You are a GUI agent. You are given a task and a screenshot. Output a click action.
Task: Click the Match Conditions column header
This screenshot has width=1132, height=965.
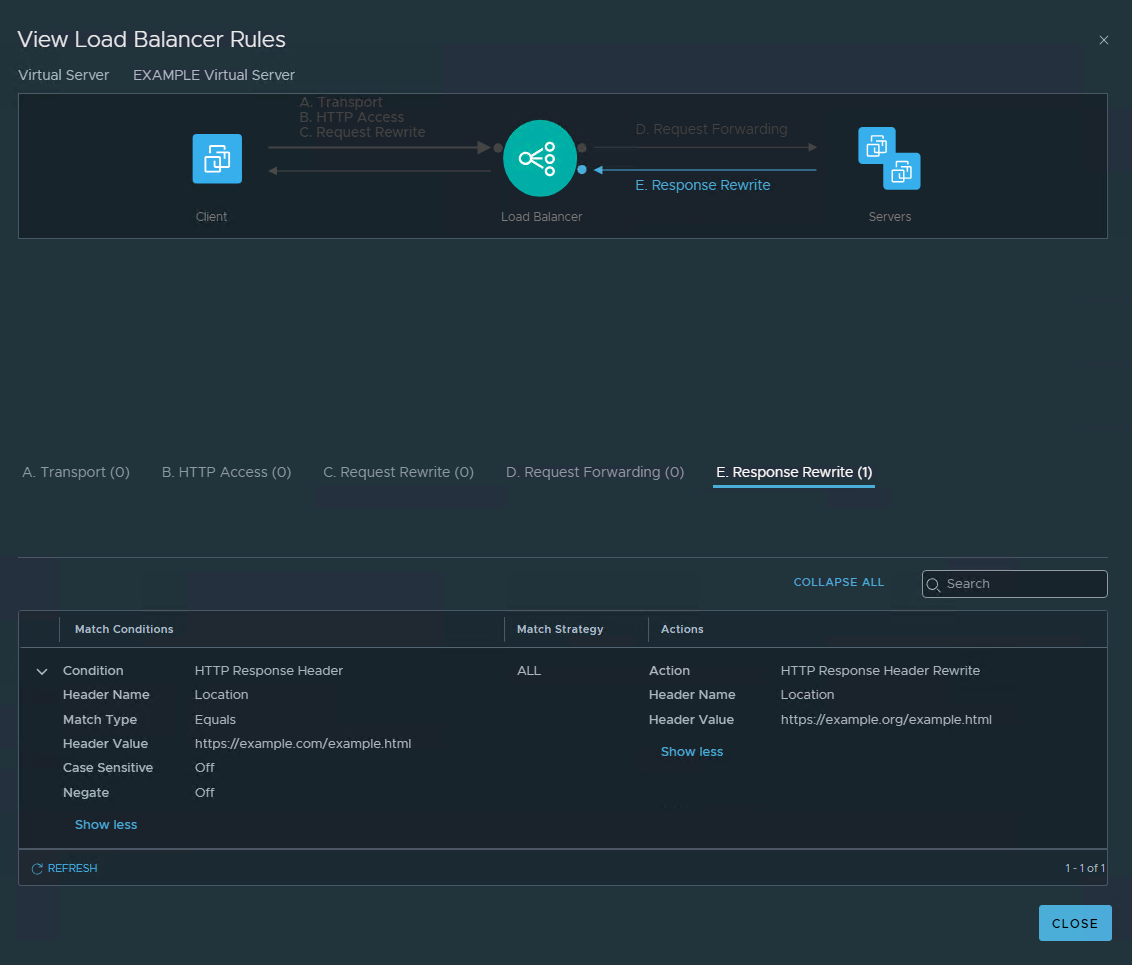click(x=124, y=629)
